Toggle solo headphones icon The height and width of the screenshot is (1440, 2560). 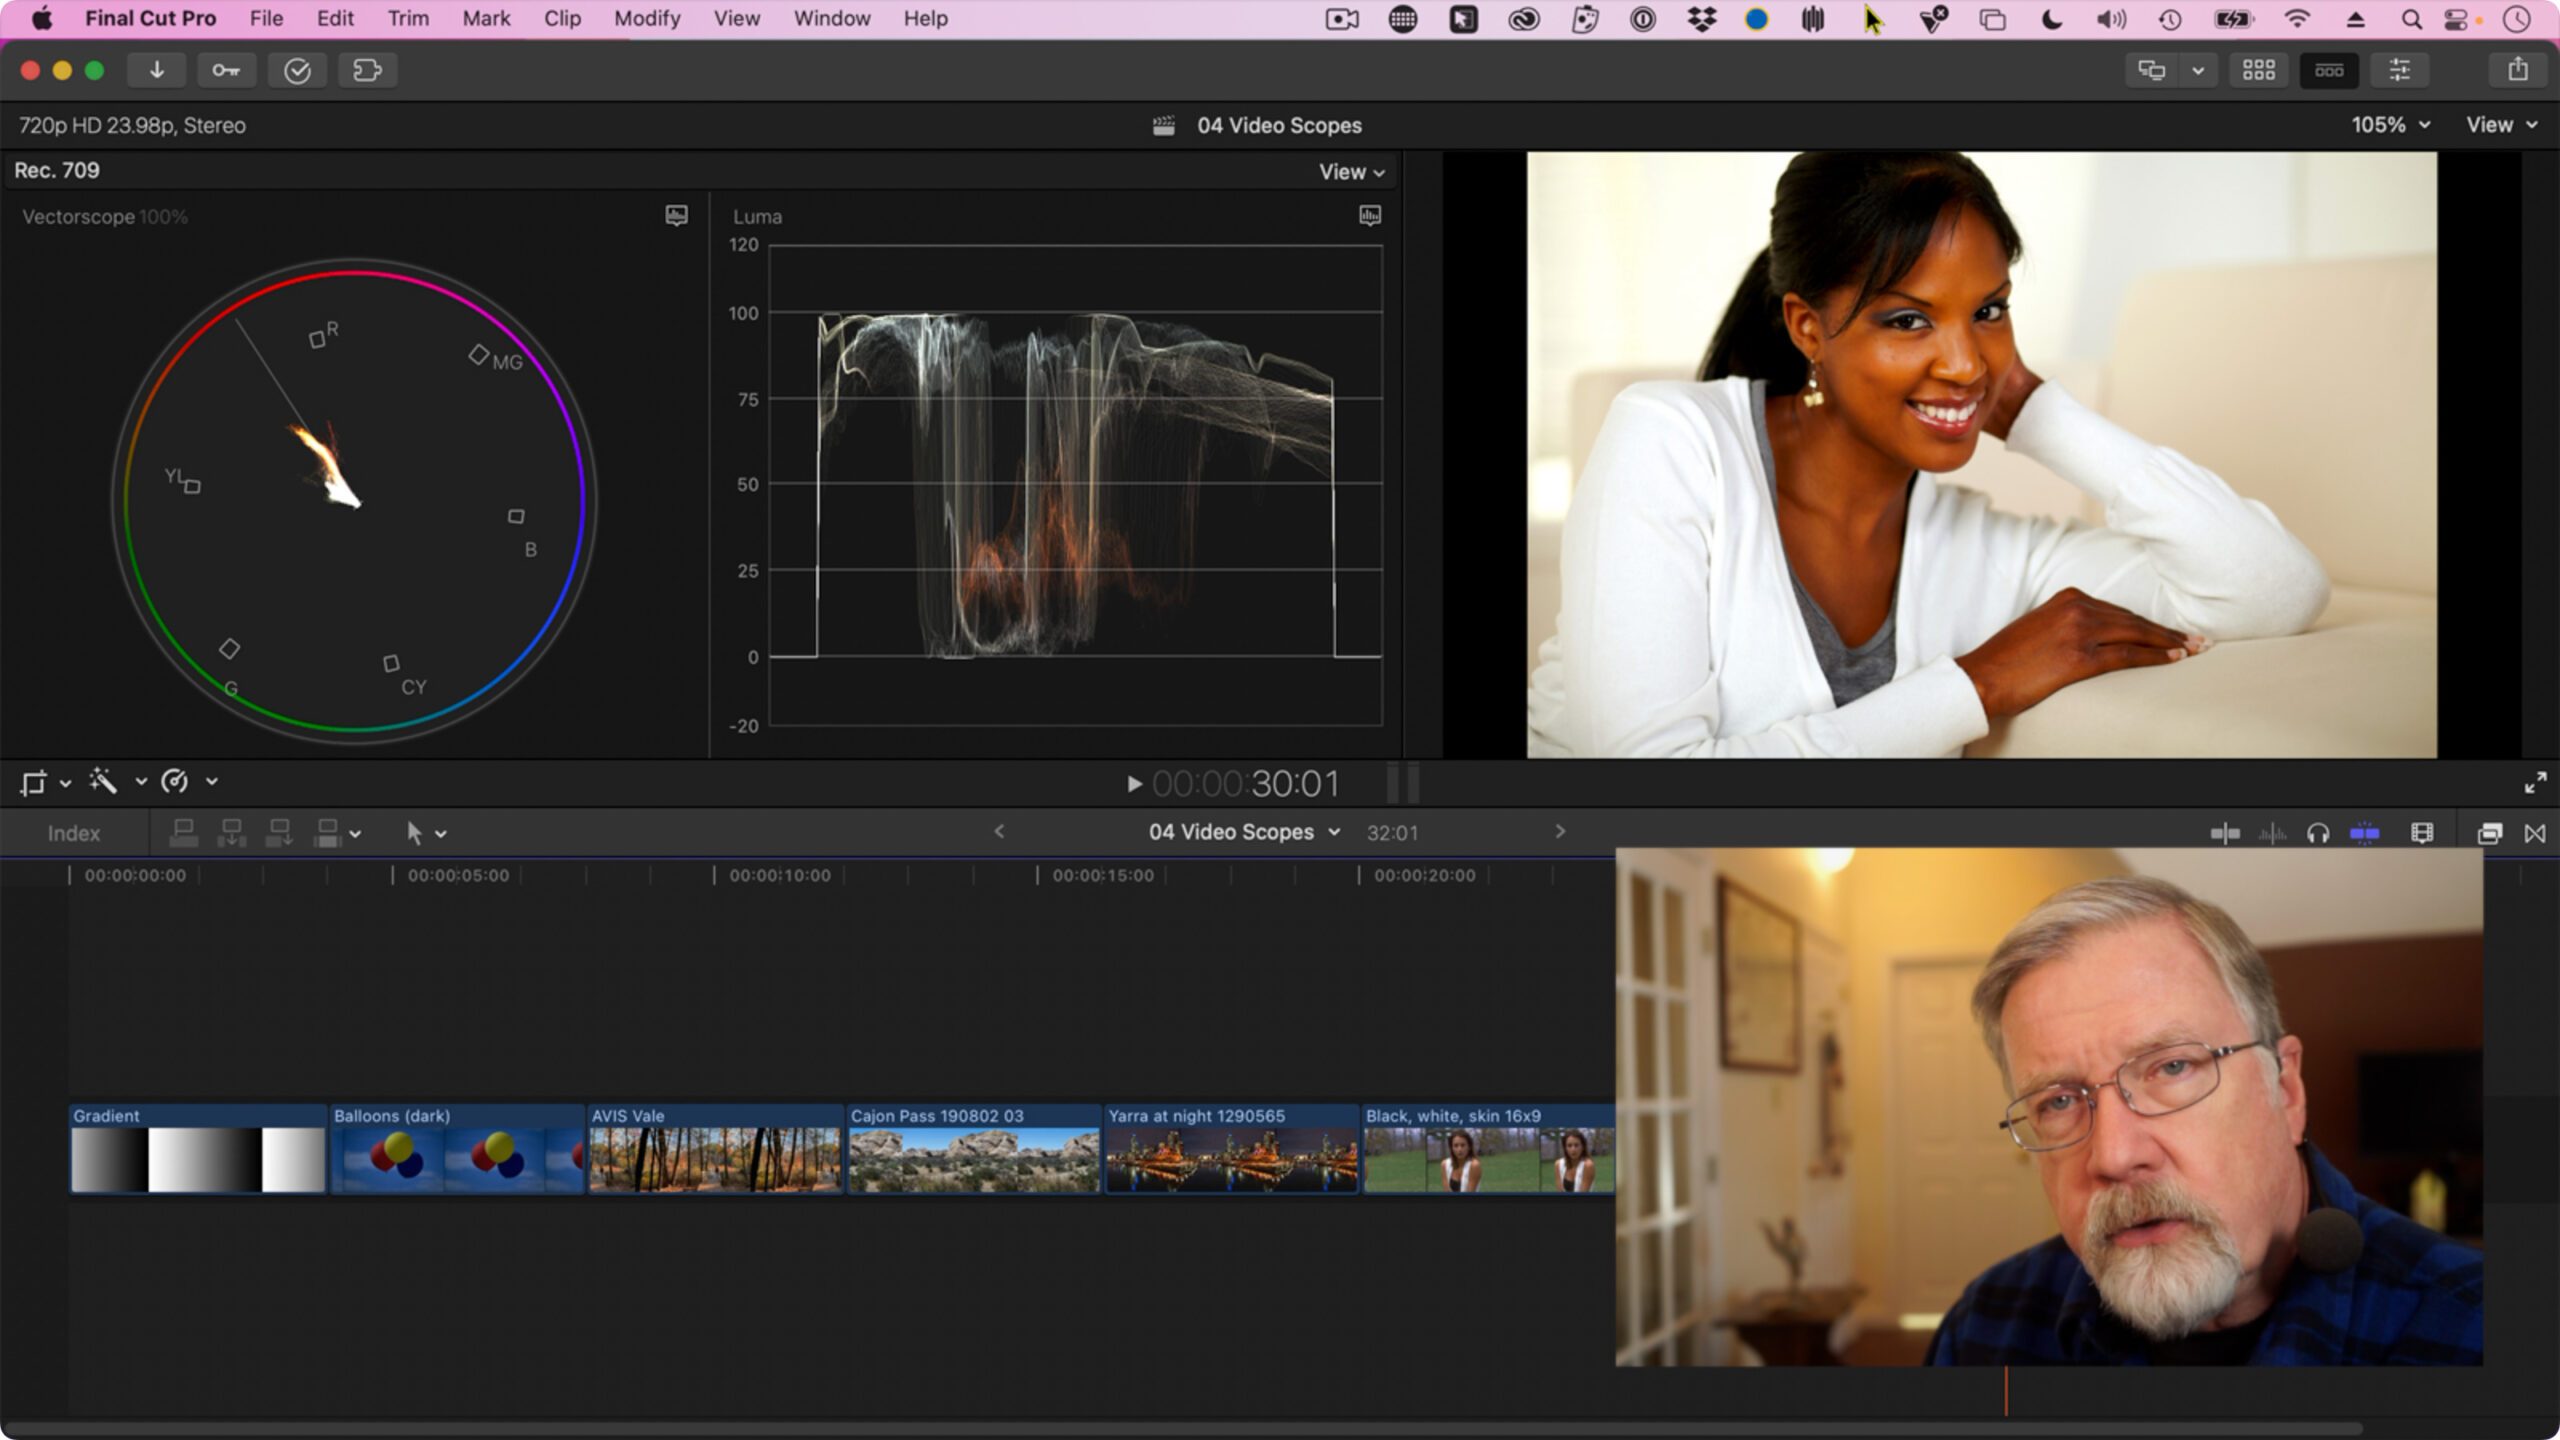[2318, 833]
